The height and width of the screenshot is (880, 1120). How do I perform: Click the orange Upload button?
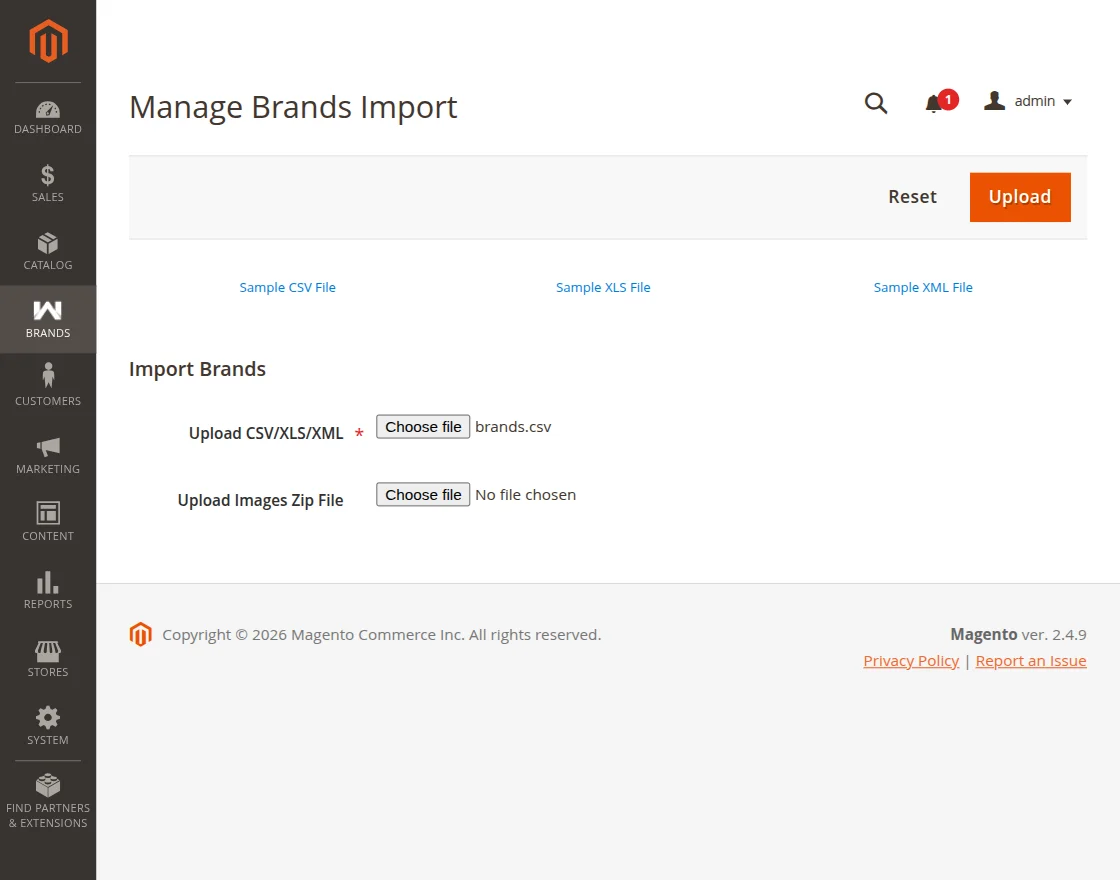pyautogui.click(x=1020, y=197)
